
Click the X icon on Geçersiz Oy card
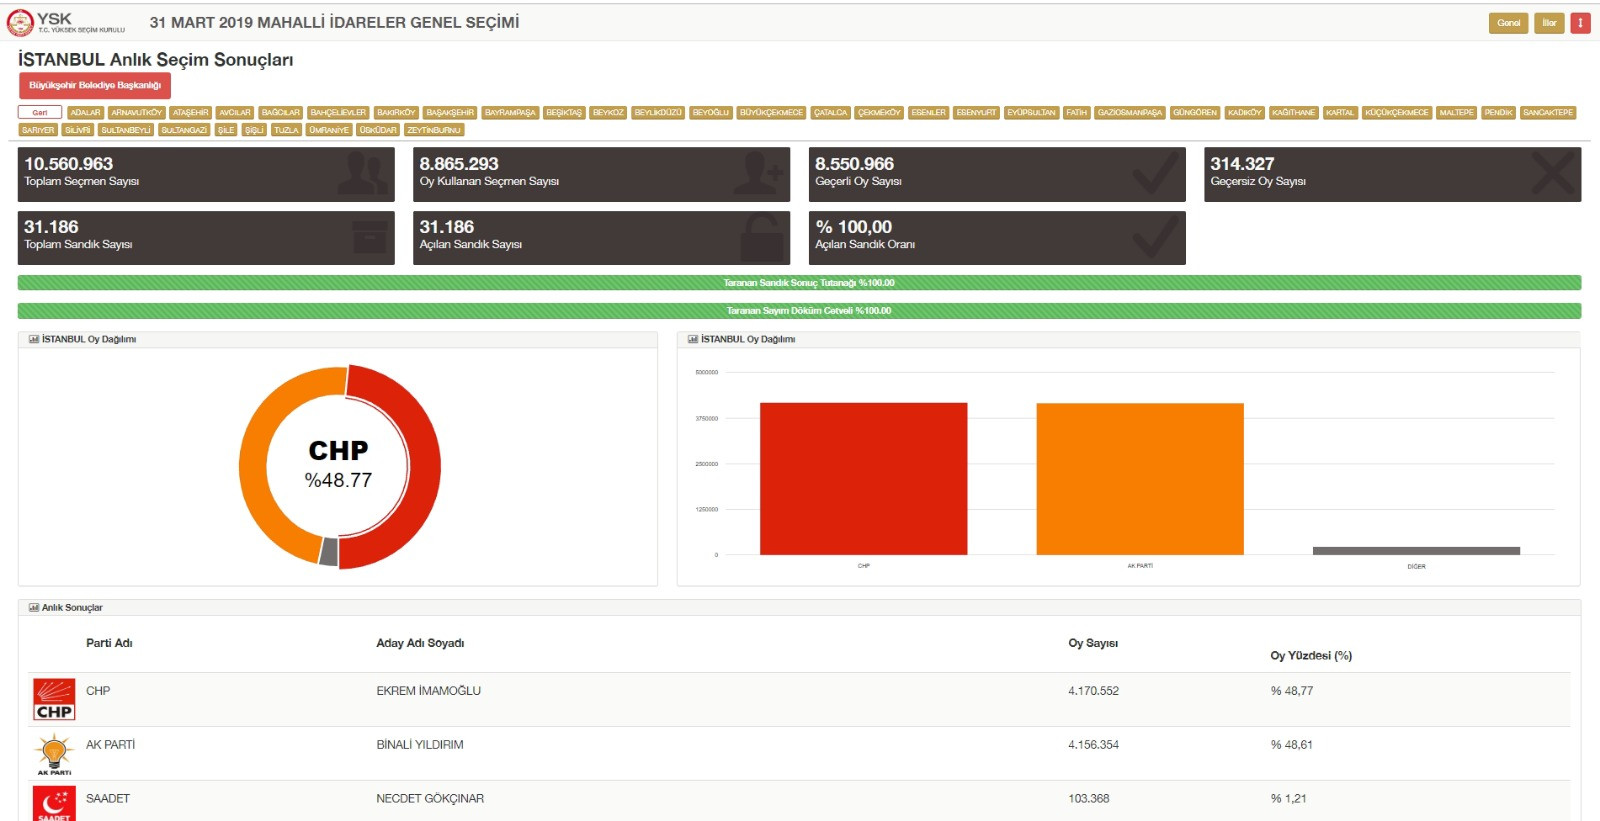tap(1551, 174)
